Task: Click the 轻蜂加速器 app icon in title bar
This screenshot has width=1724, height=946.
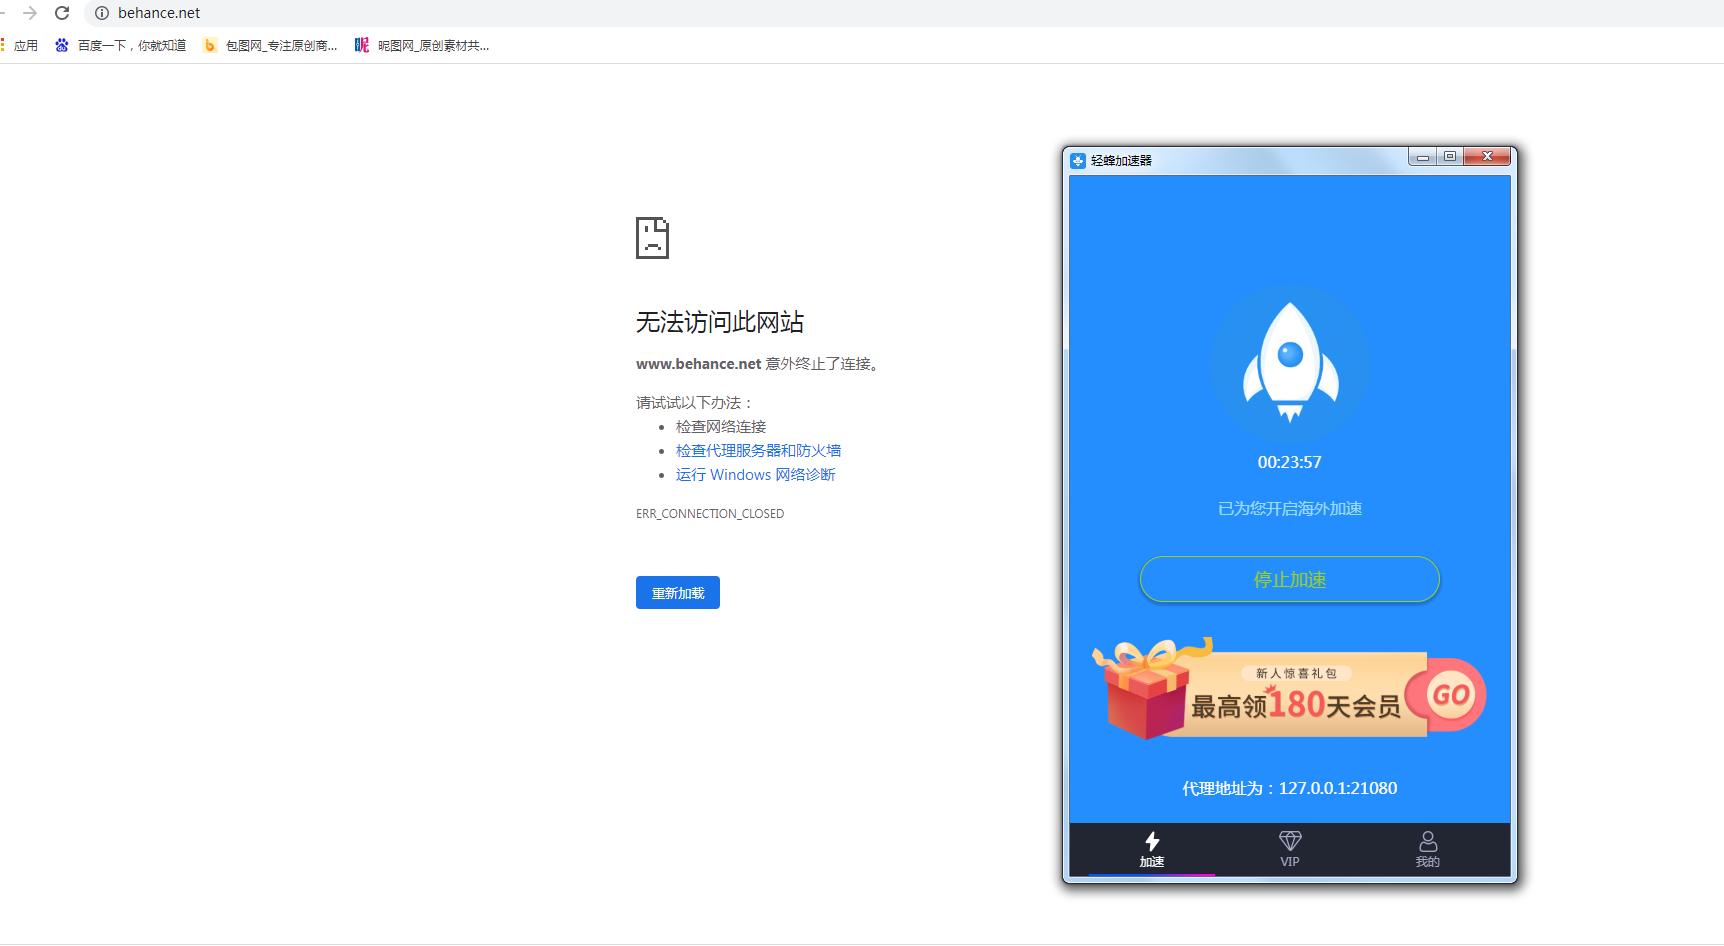Action: pyautogui.click(x=1078, y=160)
